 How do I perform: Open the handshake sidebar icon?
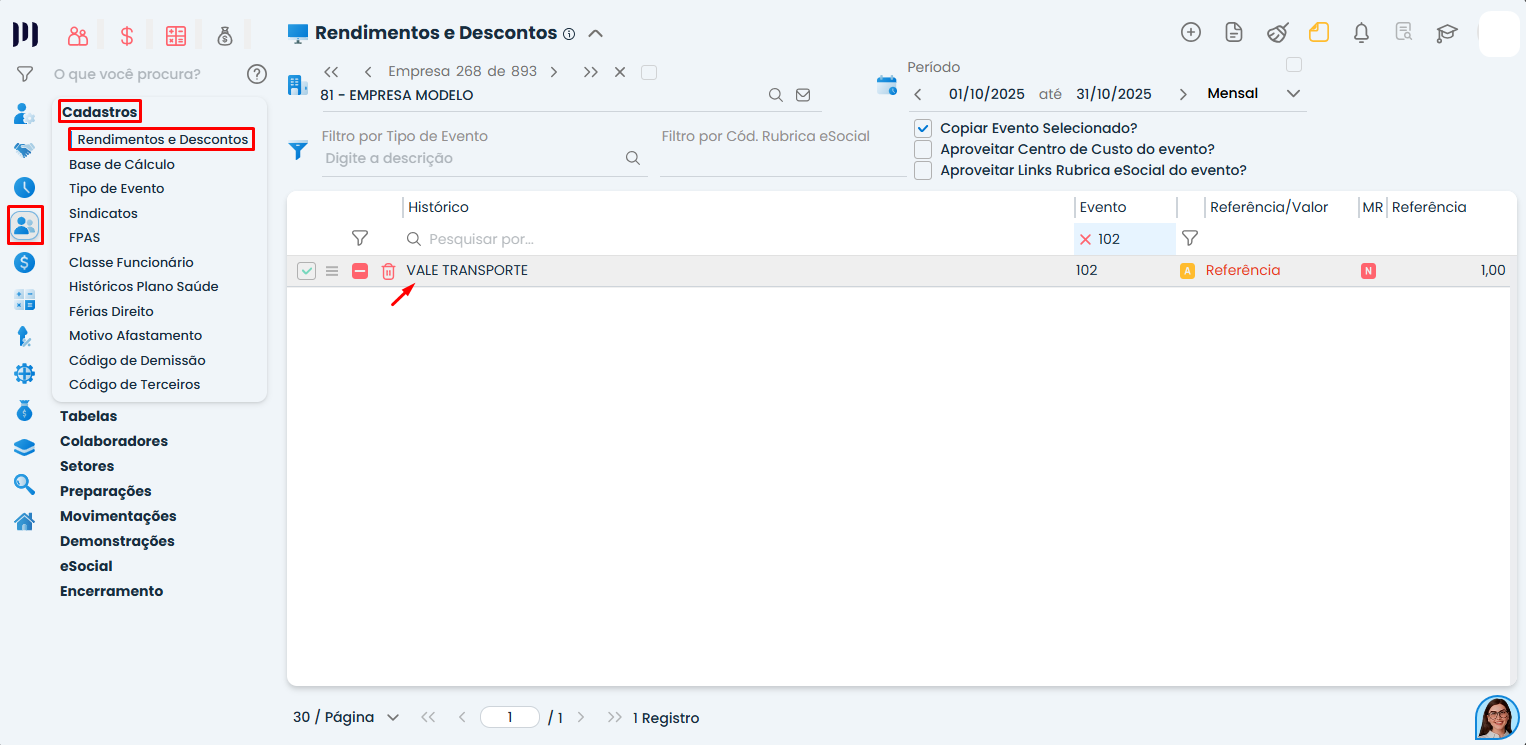[25, 150]
